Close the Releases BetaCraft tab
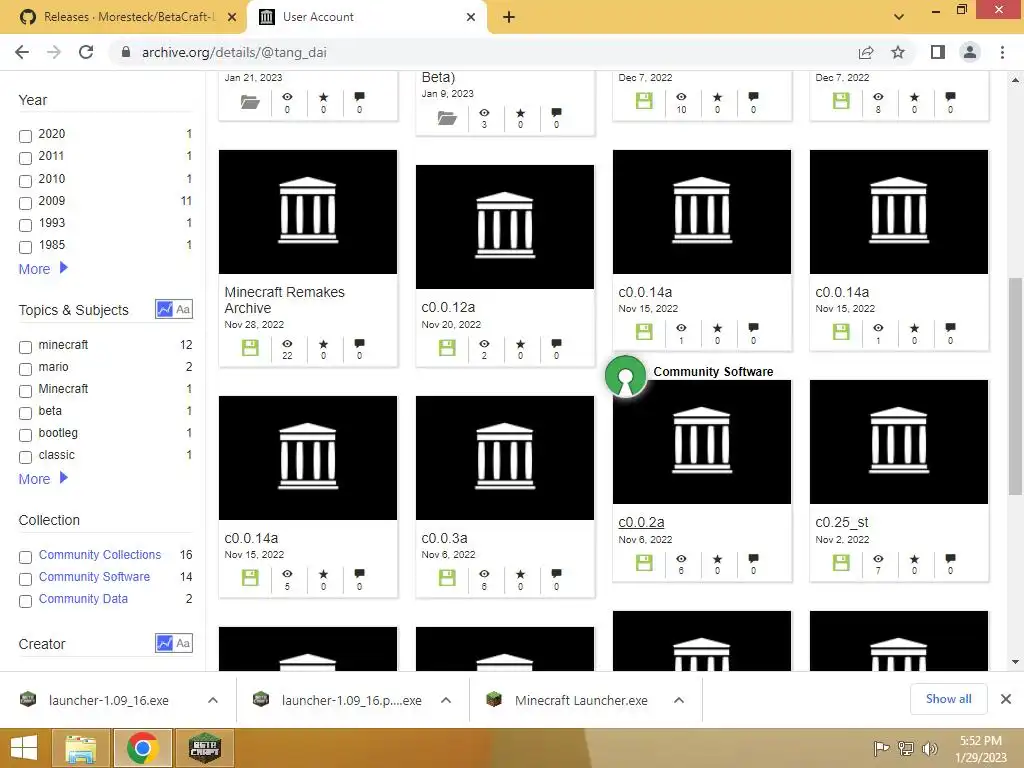This screenshot has width=1024, height=768. [x=232, y=17]
